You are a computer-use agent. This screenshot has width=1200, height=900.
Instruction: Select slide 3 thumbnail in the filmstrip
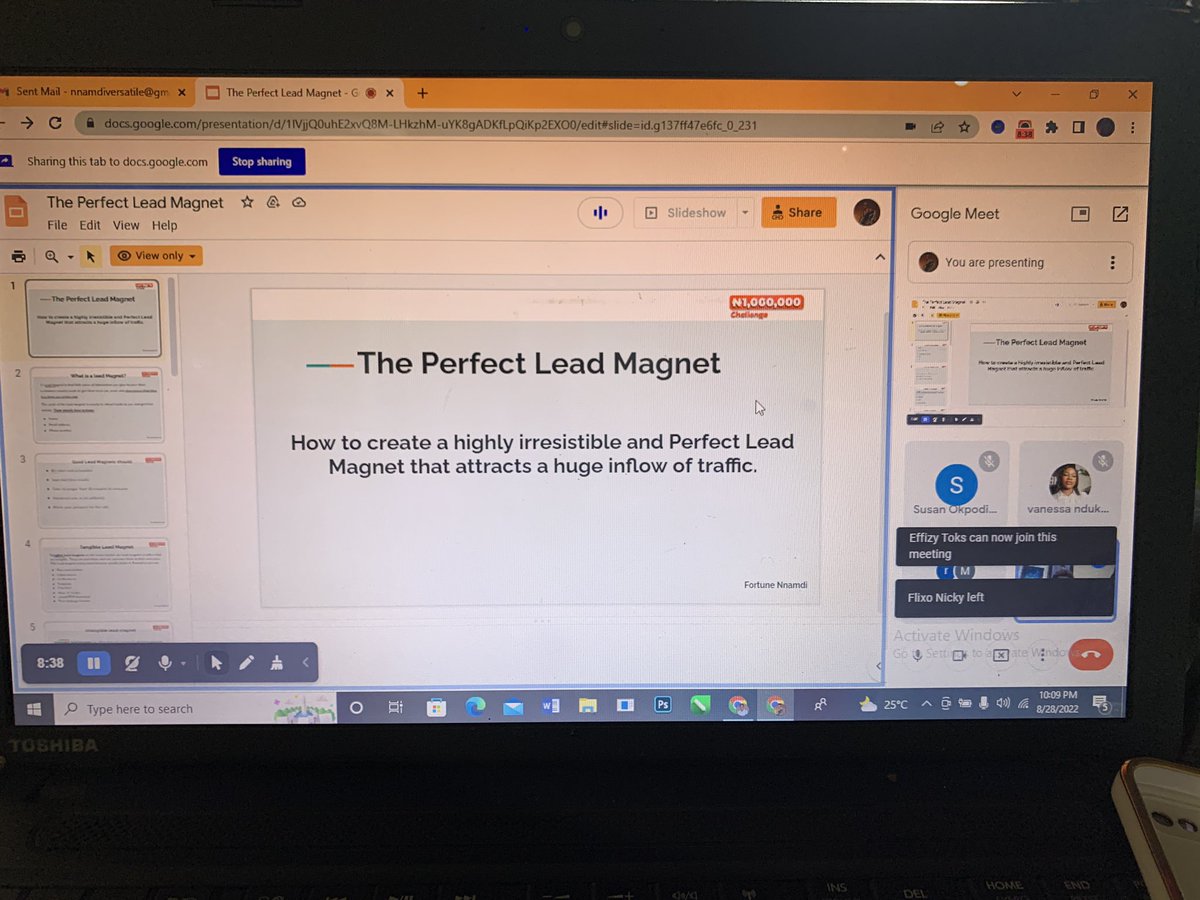click(99, 491)
